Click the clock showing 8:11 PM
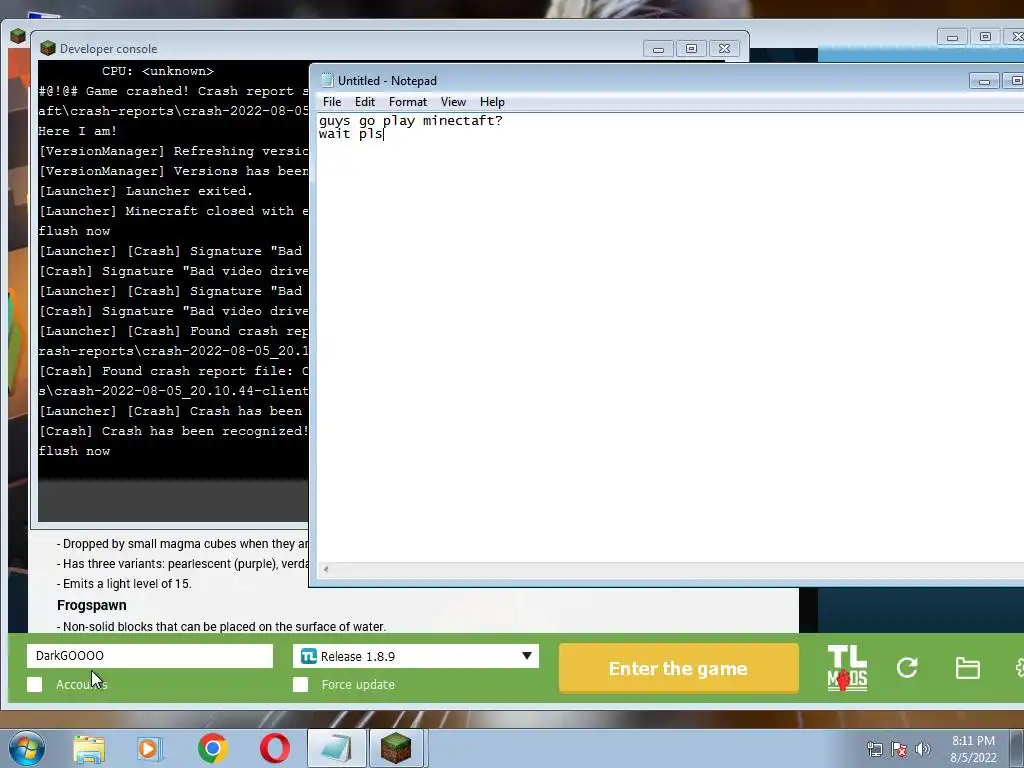 click(x=973, y=741)
